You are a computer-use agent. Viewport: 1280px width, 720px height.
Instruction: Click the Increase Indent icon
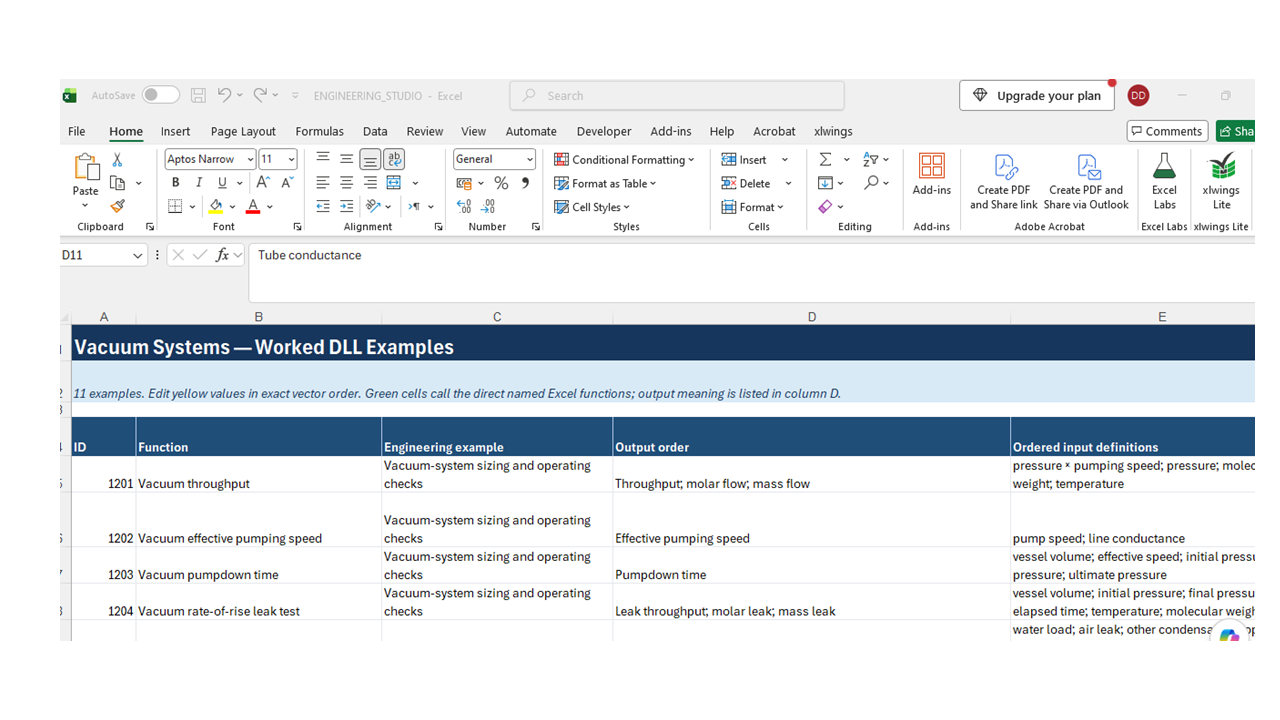click(346, 206)
